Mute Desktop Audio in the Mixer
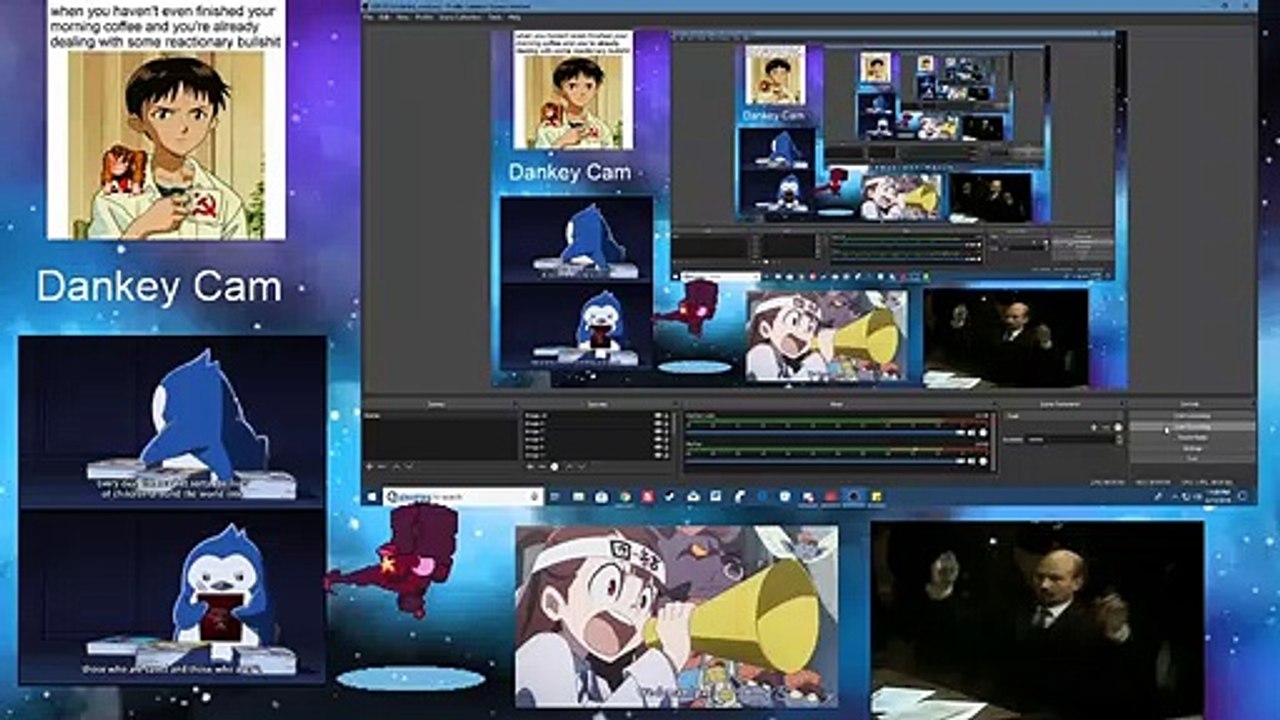 (972, 432)
